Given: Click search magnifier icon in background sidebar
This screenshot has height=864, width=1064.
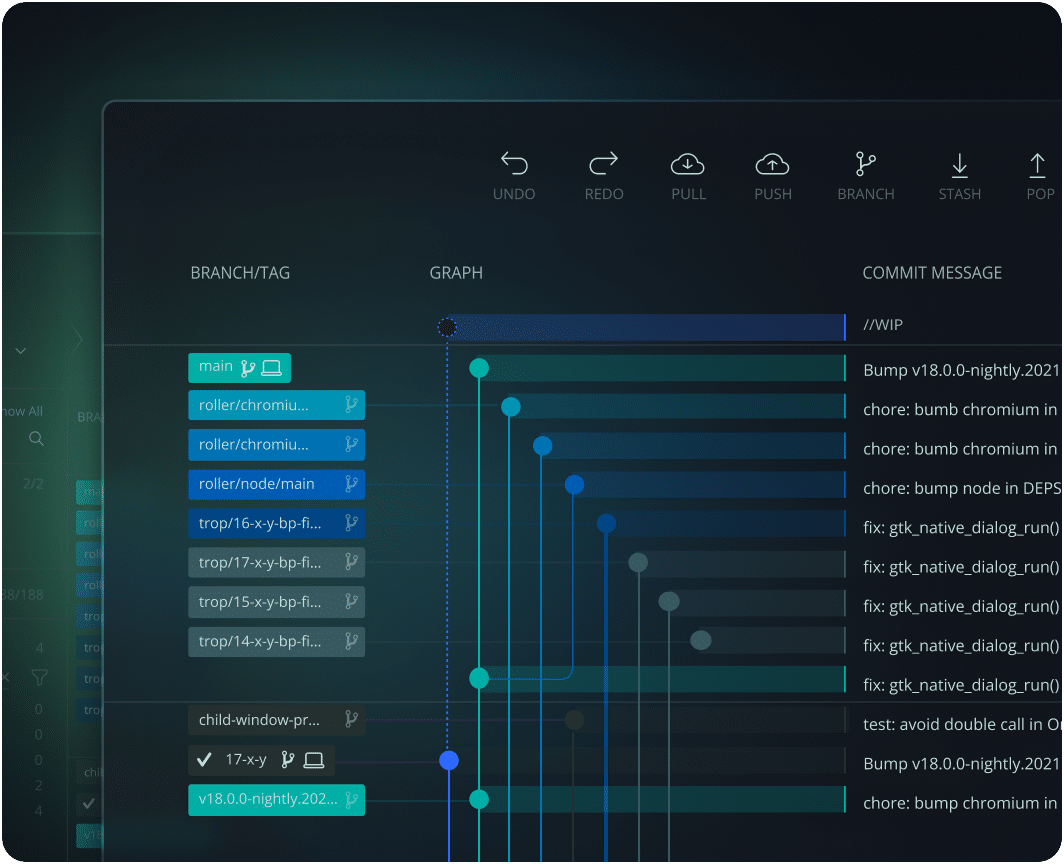Looking at the screenshot, I should point(37,439).
